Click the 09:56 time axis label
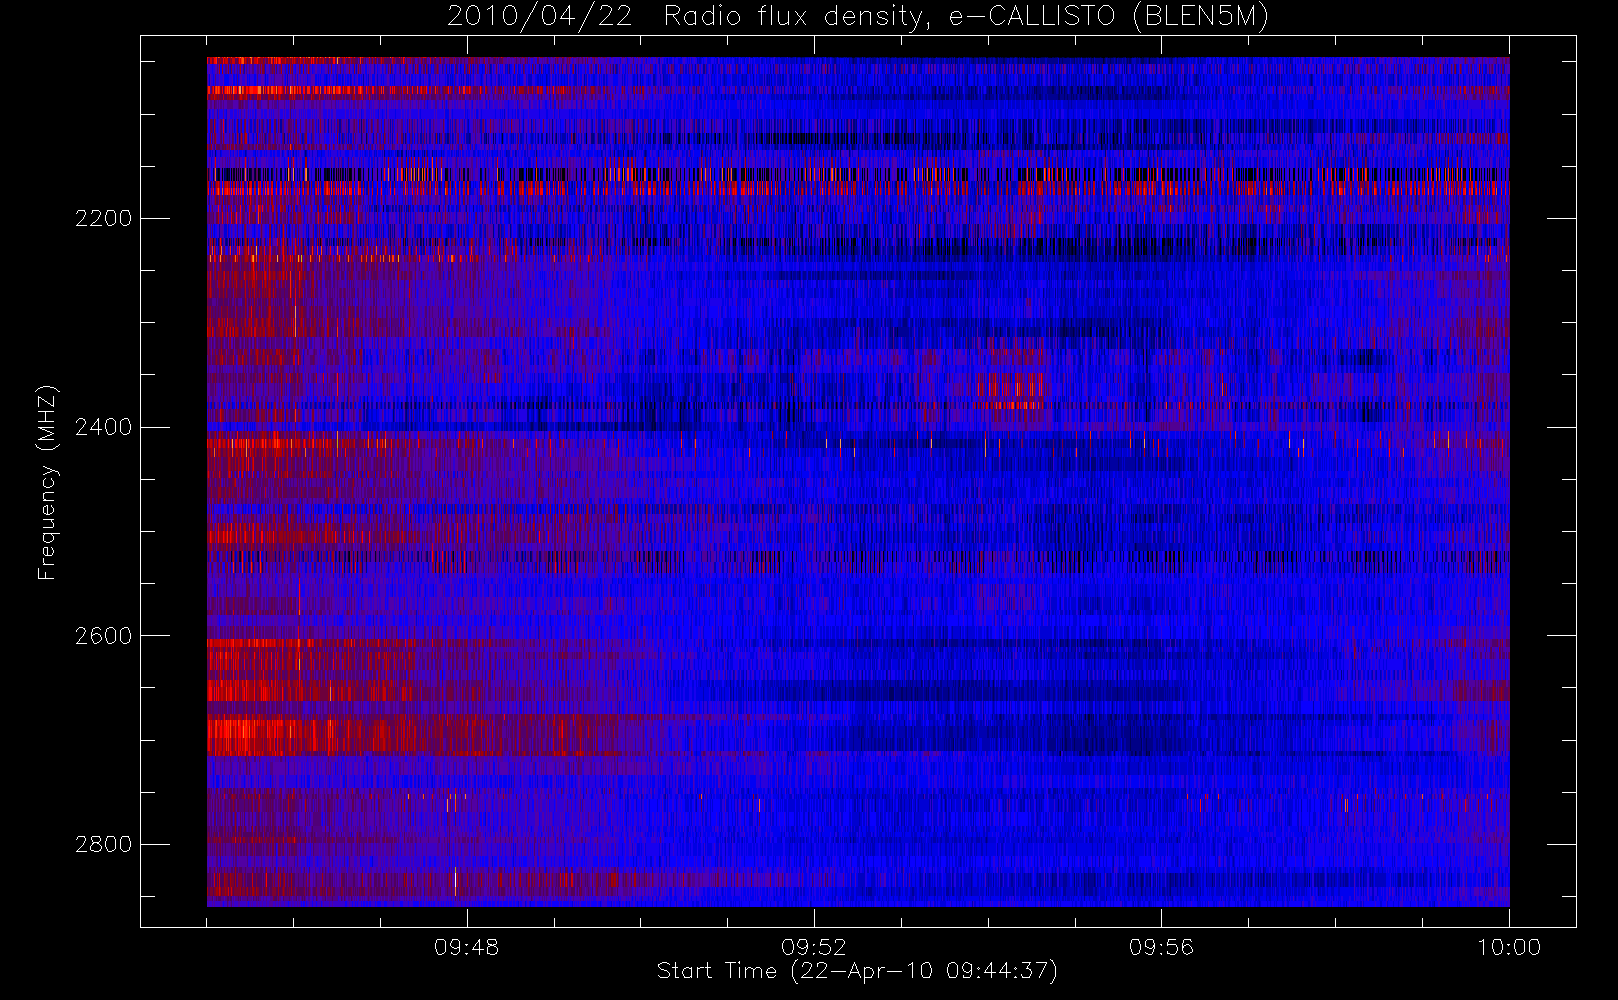The image size is (1618, 1000). [x=1161, y=947]
